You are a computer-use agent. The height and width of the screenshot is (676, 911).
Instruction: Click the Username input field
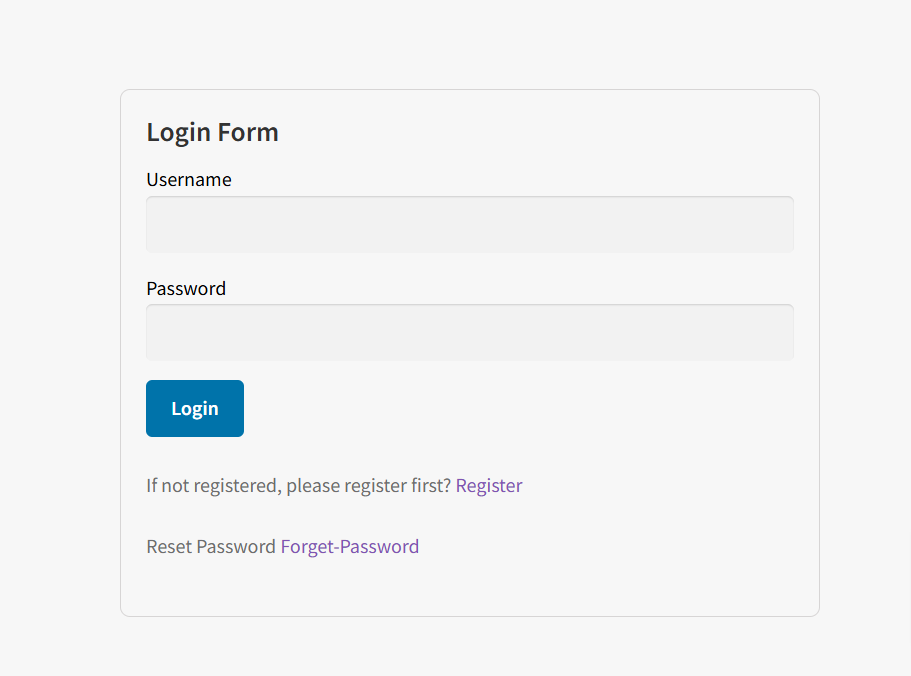470,225
